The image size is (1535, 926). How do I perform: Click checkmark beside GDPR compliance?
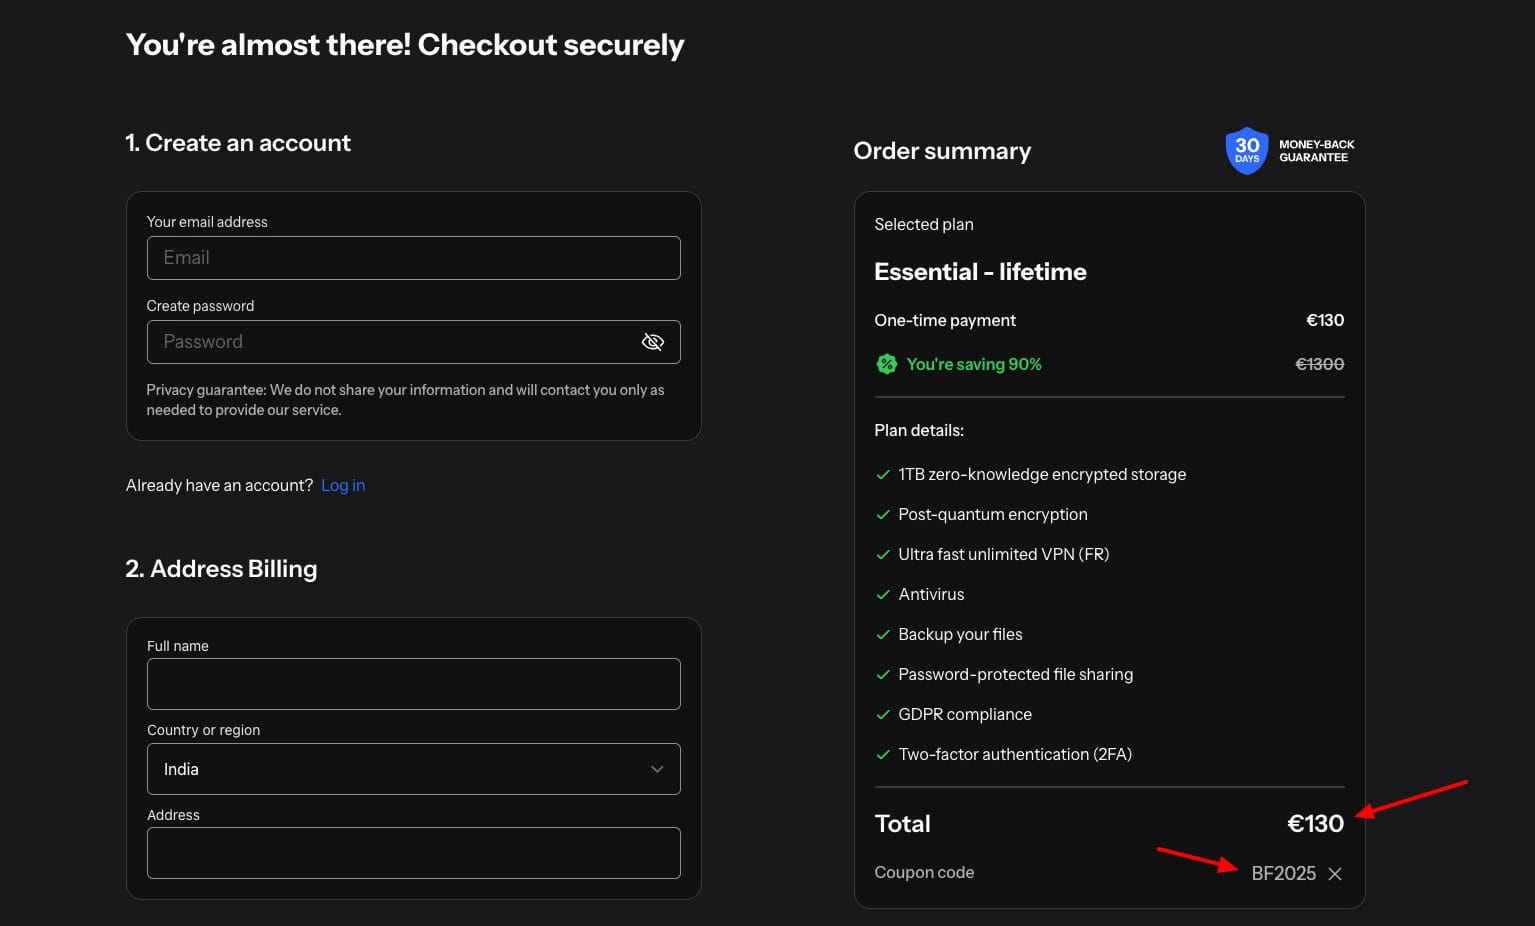(883, 715)
